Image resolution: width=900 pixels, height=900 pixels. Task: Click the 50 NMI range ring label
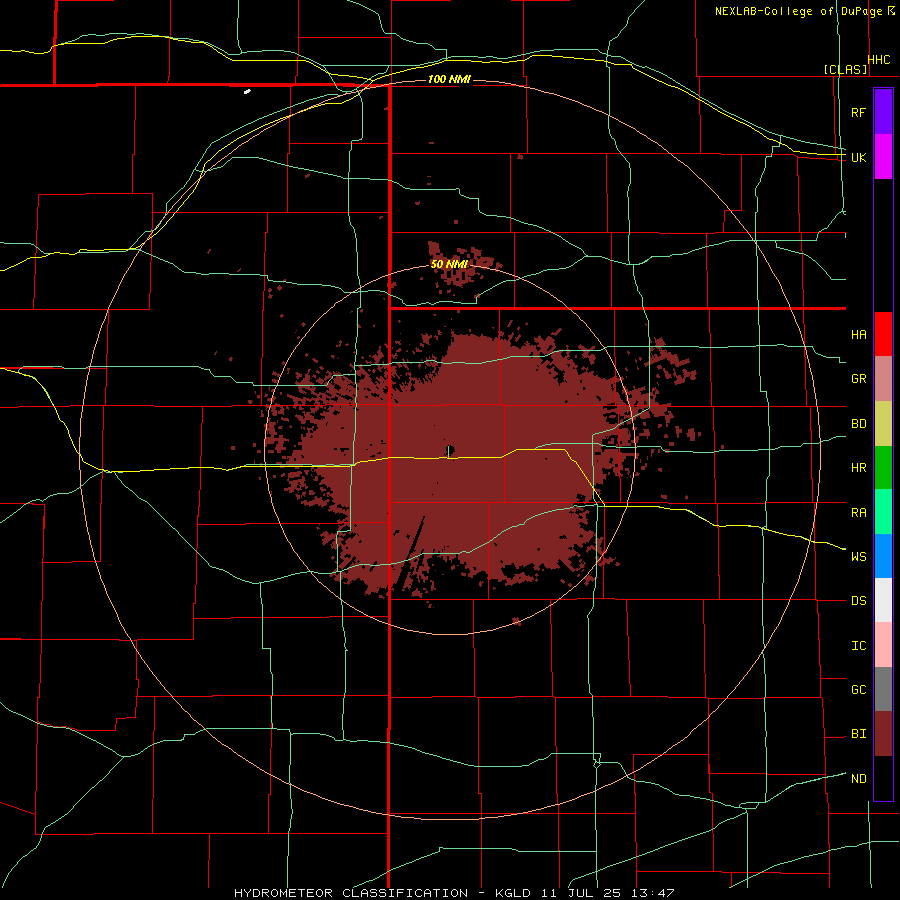(449, 264)
